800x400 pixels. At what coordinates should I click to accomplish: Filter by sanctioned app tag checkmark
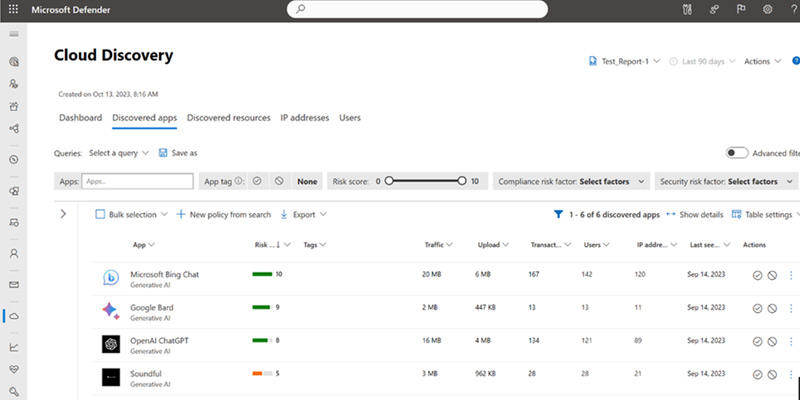[257, 181]
